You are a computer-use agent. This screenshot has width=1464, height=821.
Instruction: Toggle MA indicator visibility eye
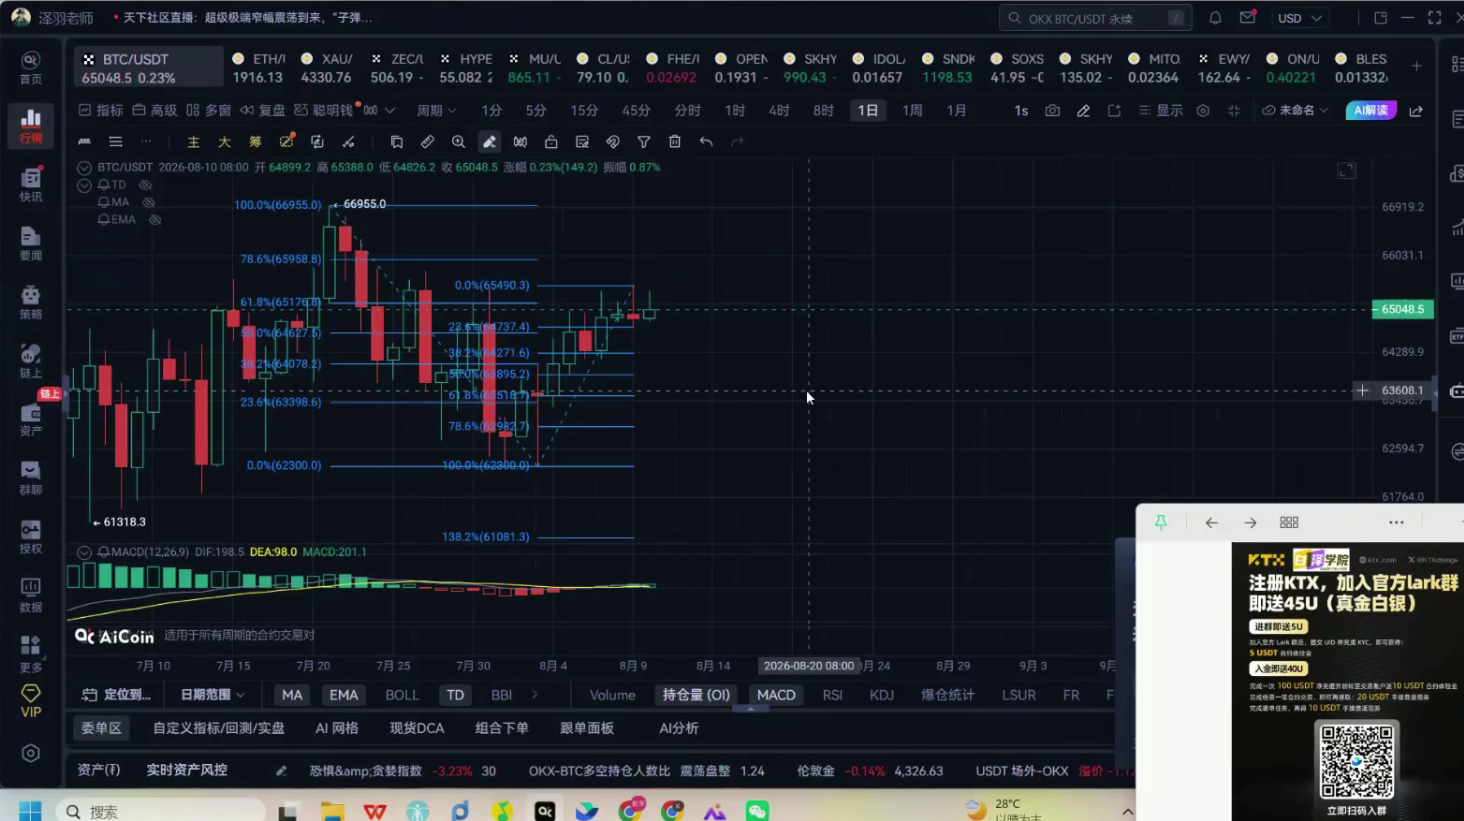(x=148, y=202)
